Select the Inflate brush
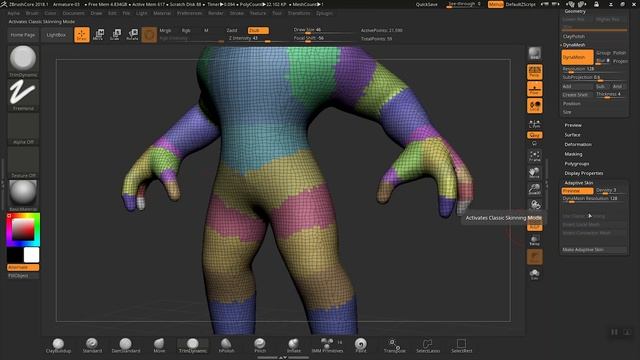The height and width of the screenshot is (360, 640). pos(293,345)
